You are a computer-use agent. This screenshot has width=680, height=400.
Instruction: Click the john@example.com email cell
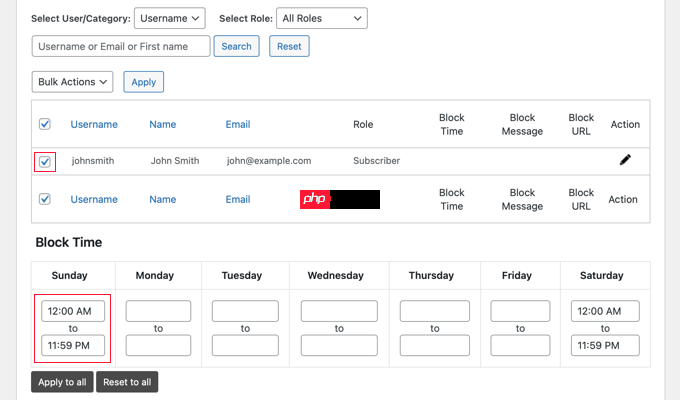269,161
